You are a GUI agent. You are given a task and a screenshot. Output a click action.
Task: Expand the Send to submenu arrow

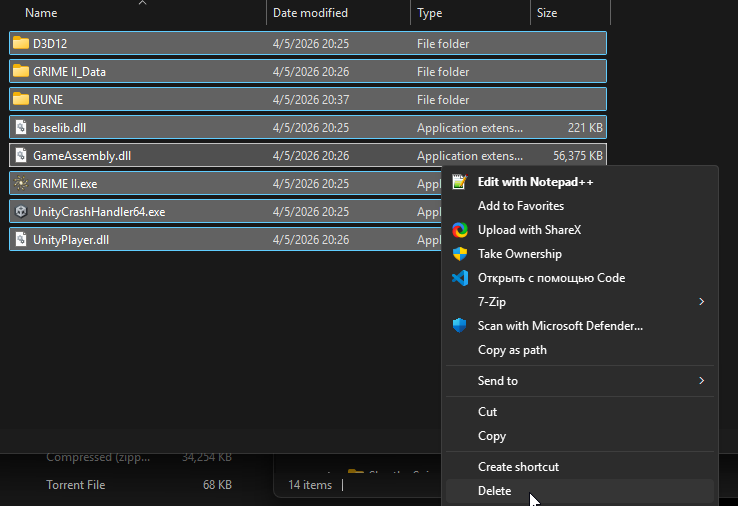(701, 381)
